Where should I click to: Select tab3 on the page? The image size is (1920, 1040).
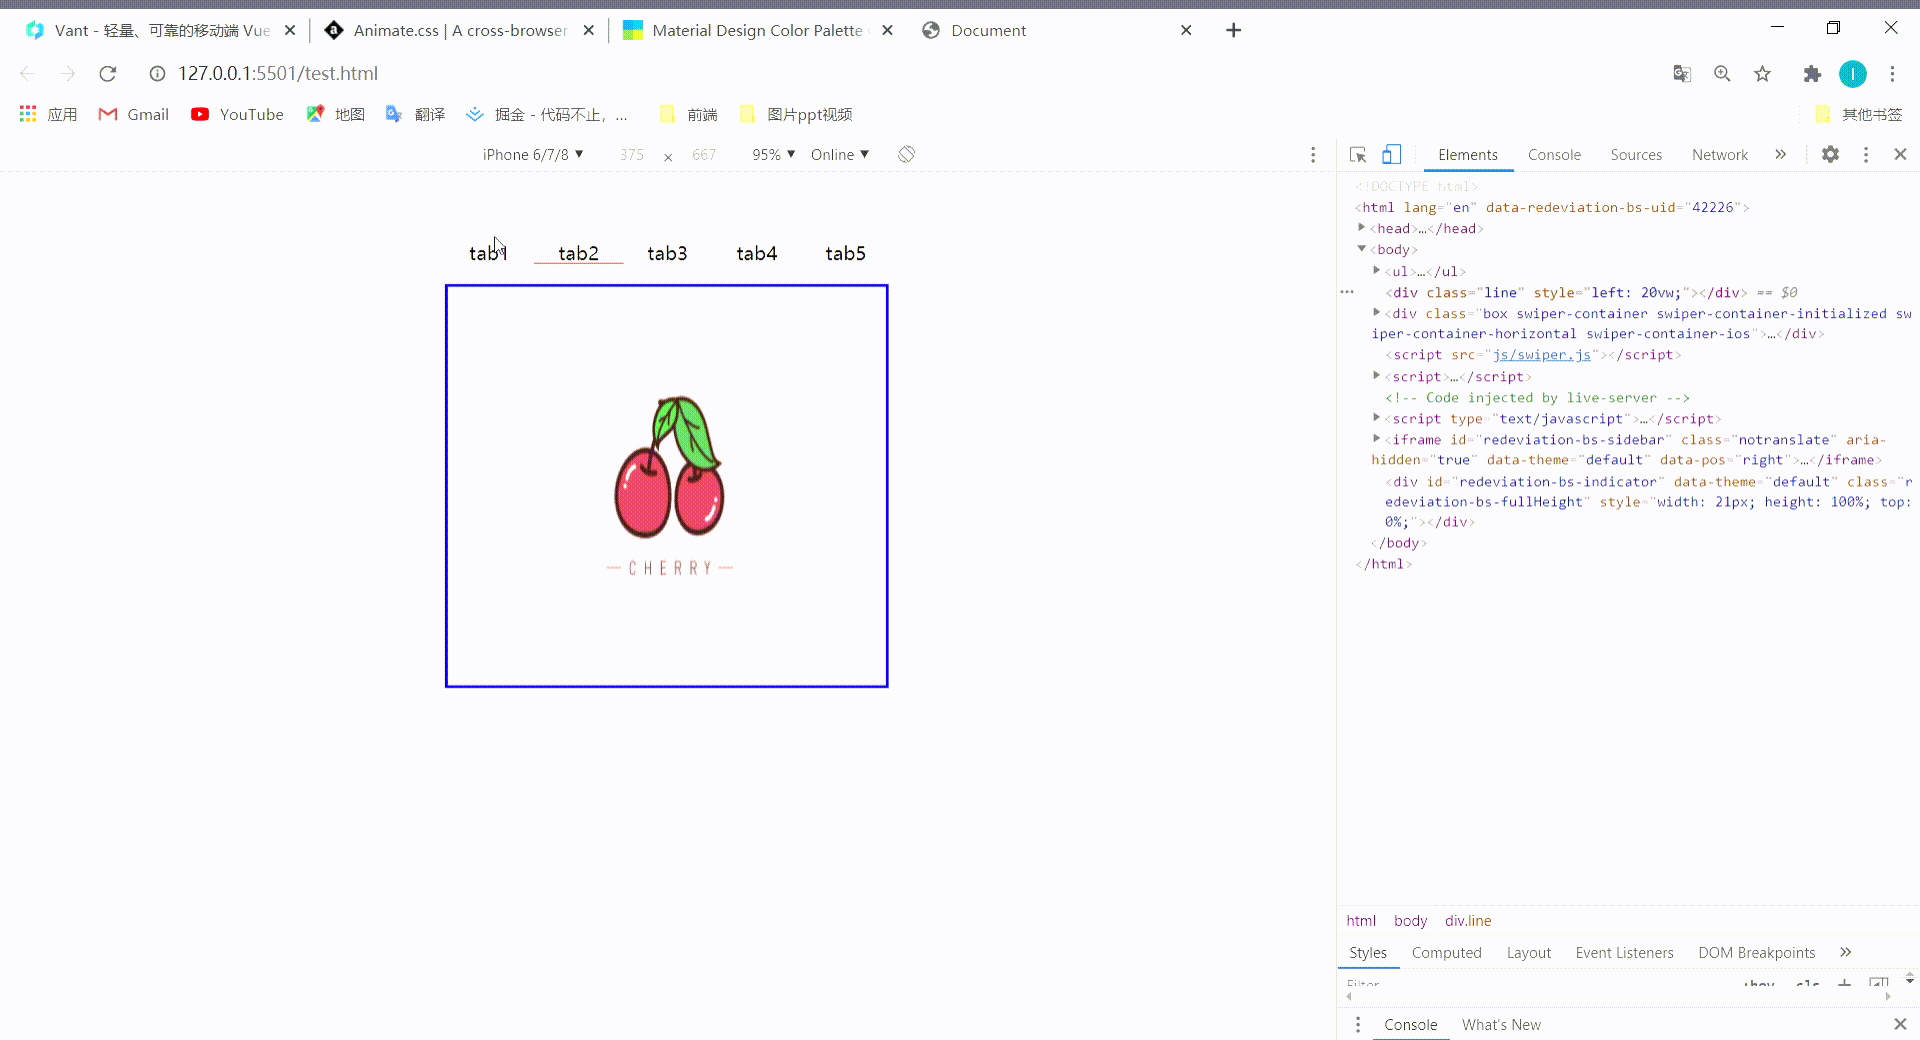point(667,253)
